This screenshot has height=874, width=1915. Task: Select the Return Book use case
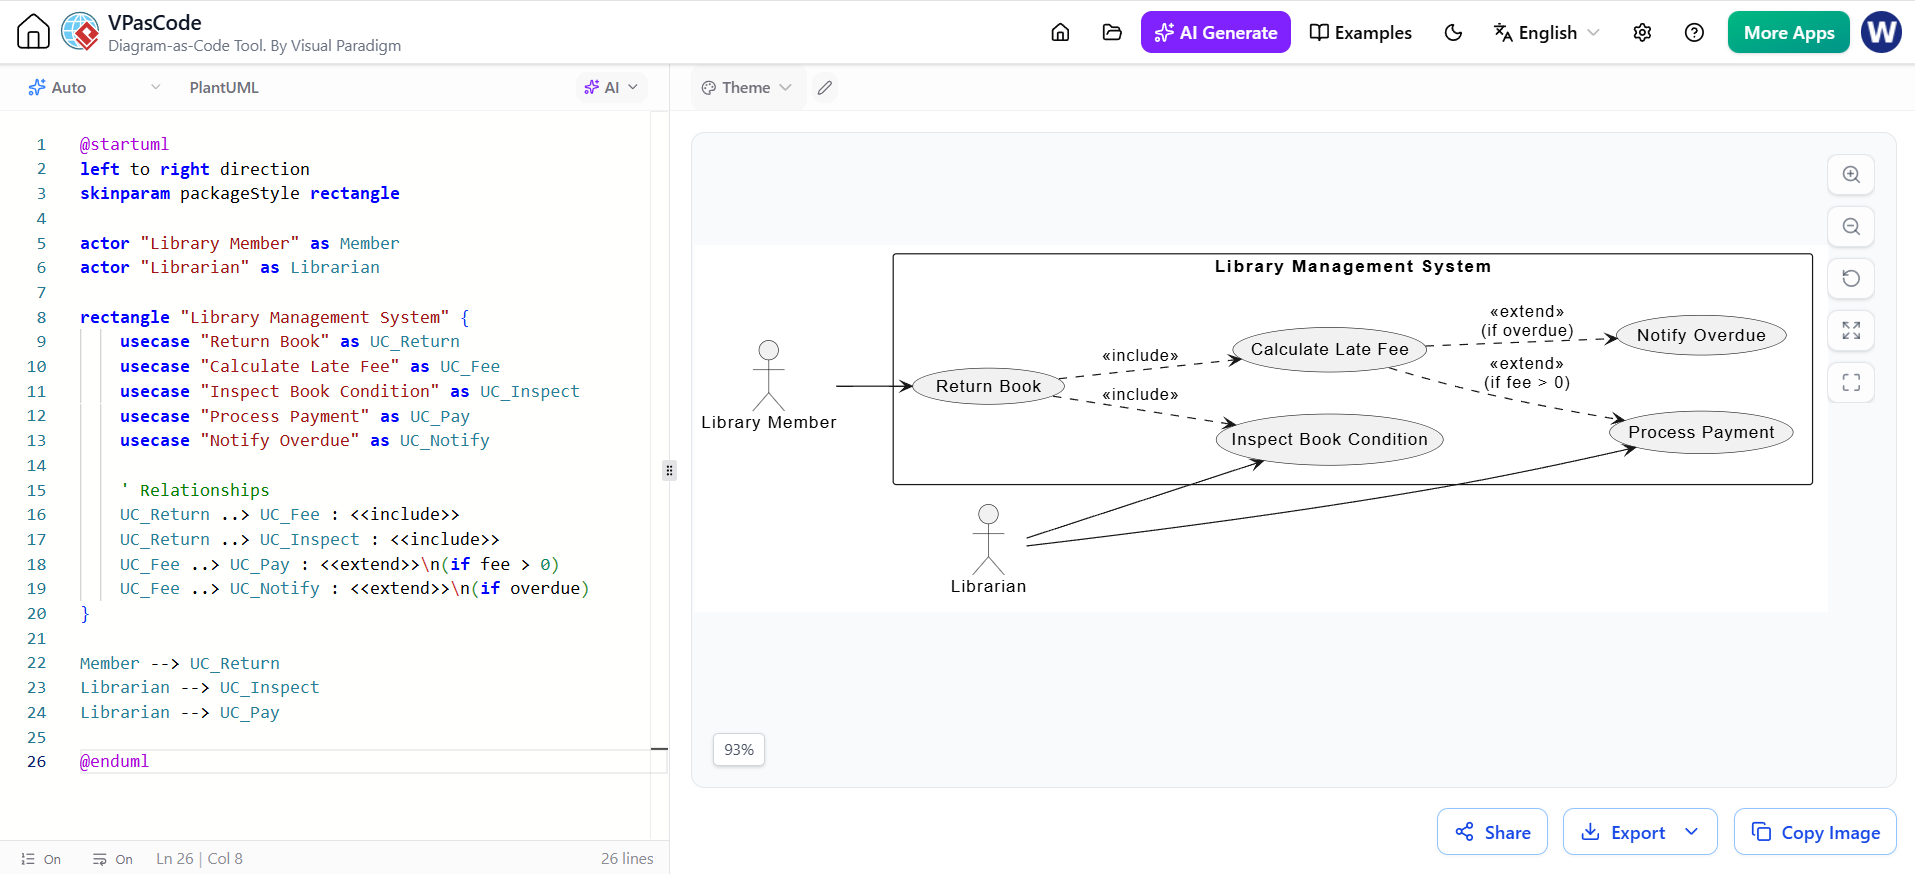(988, 386)
